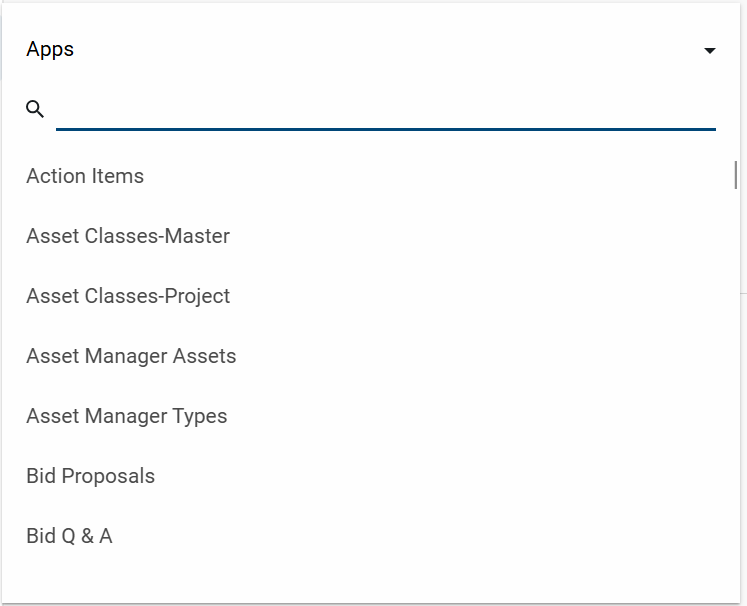Focus the app search text field
Viewport: 747px width, 606px height.
[x=385, y=110]
